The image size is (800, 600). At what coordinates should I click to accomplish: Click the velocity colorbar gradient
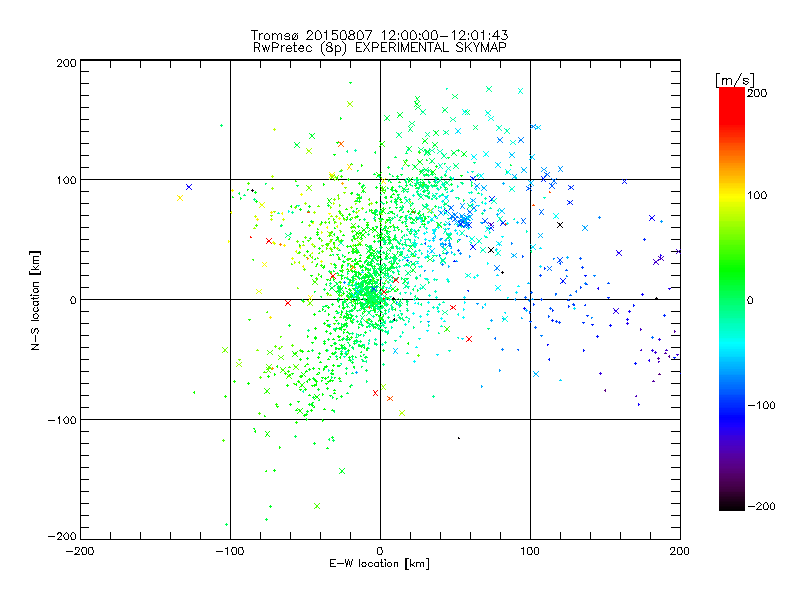(x=732, y=299)
